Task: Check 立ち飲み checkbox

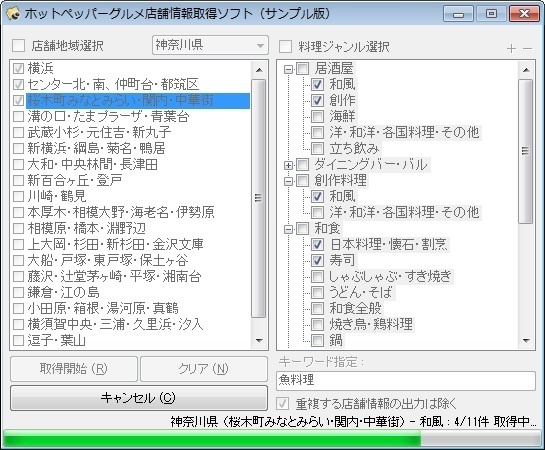Action: pos(317,148)
